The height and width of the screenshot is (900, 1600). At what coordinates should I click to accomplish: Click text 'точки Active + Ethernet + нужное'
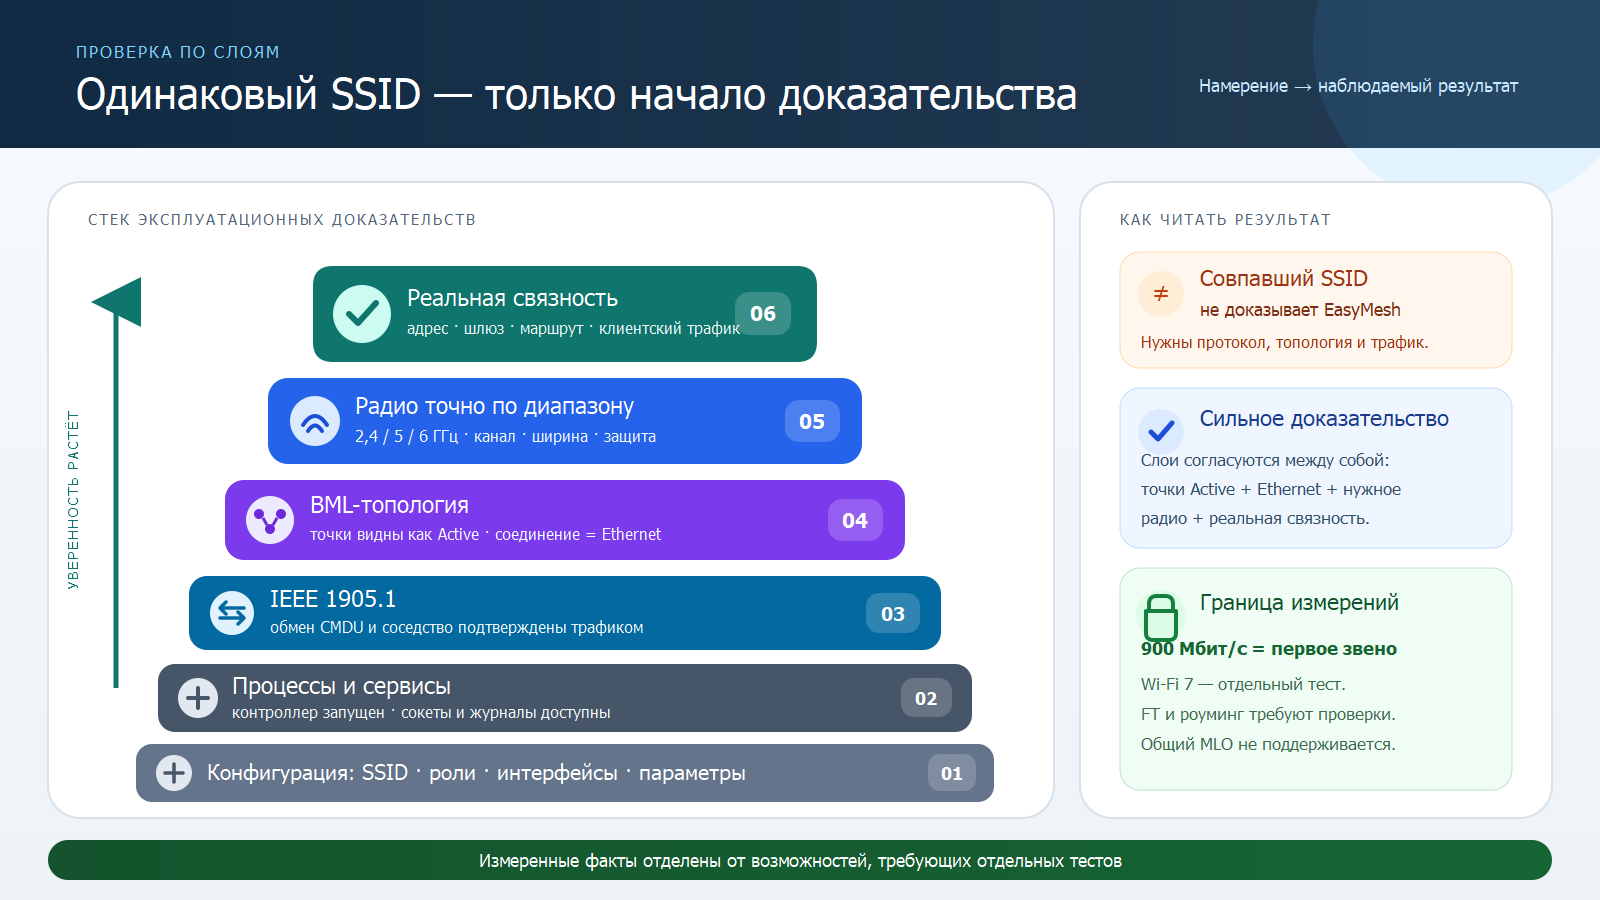[1271, 489]
